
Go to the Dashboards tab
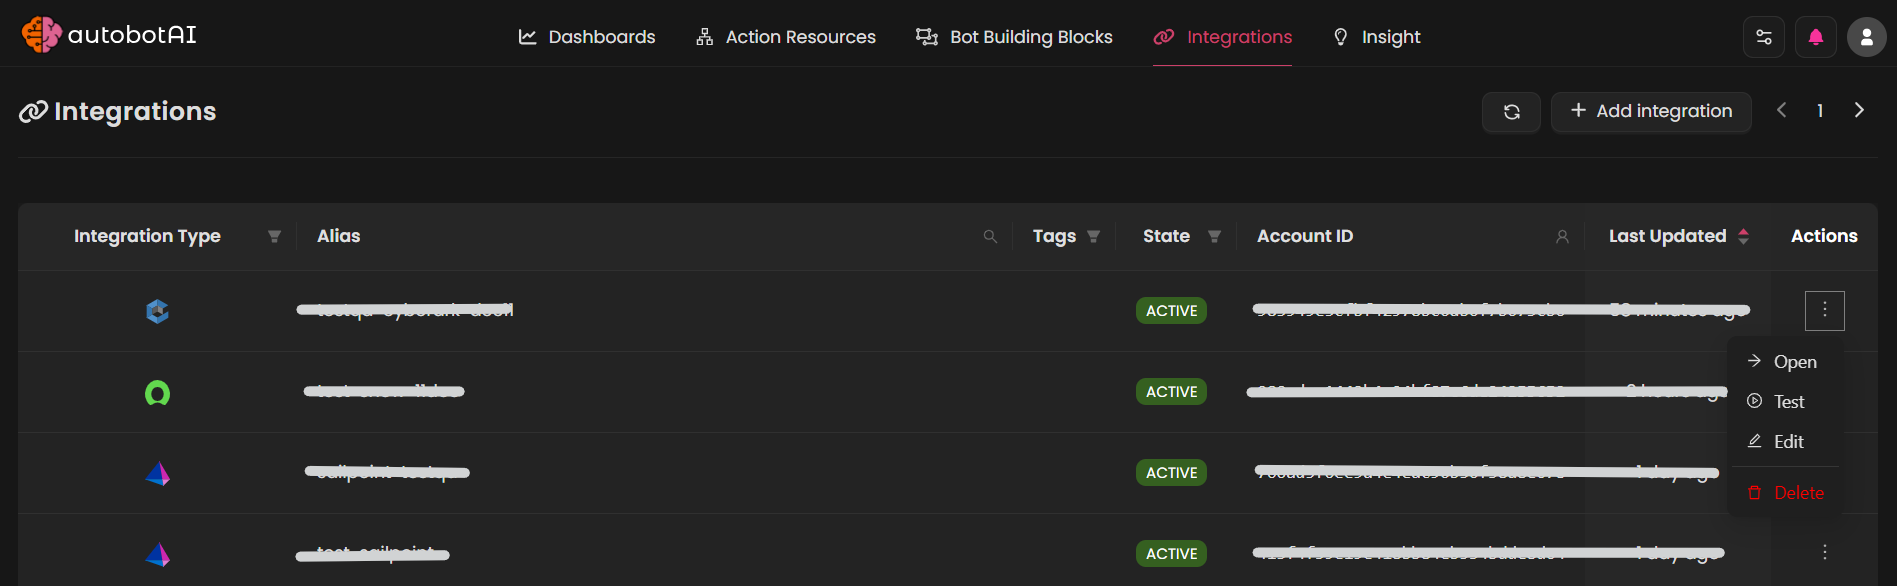[x=586, y=37]
